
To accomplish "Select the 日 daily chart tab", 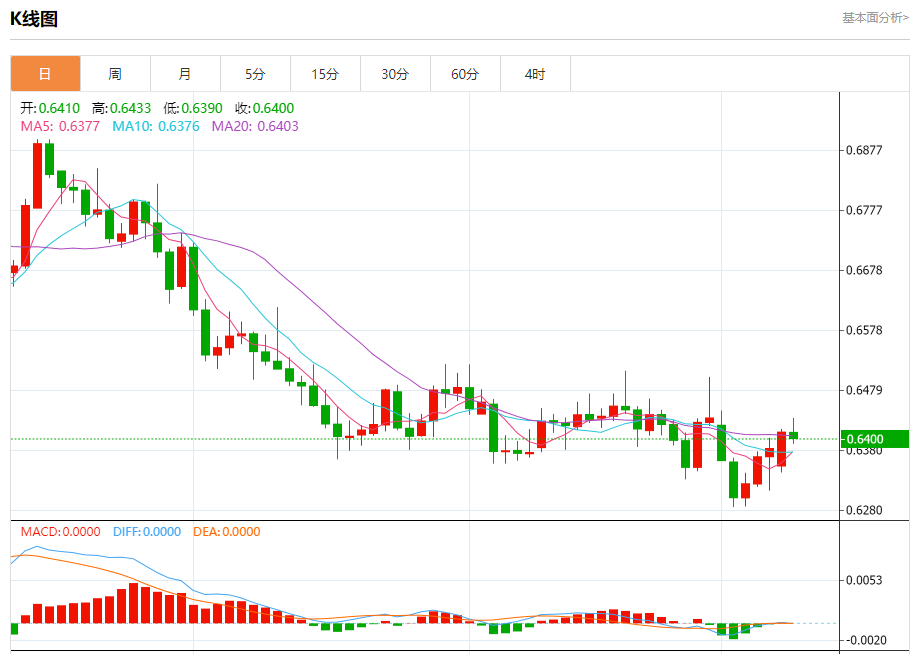I will coord(45,74).
